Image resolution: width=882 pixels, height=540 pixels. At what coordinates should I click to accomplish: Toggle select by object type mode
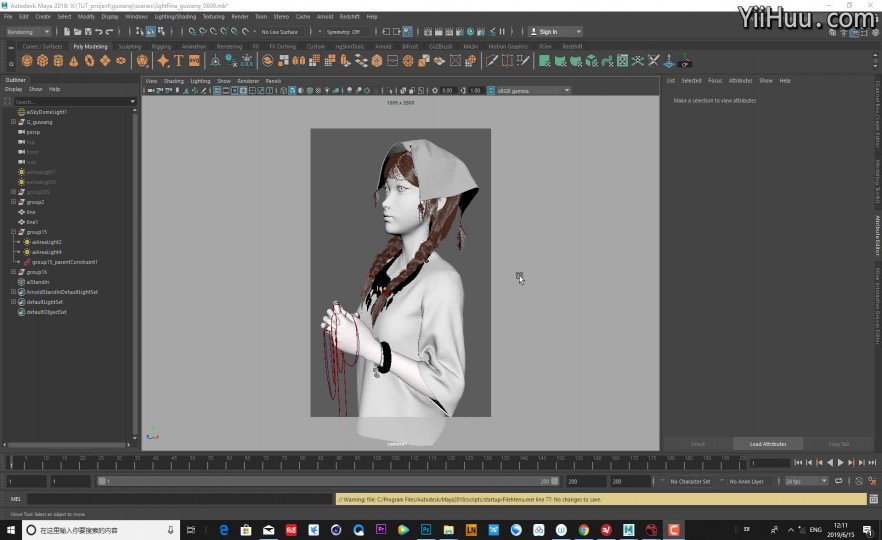pyautogui.click(x=151, y=32)
